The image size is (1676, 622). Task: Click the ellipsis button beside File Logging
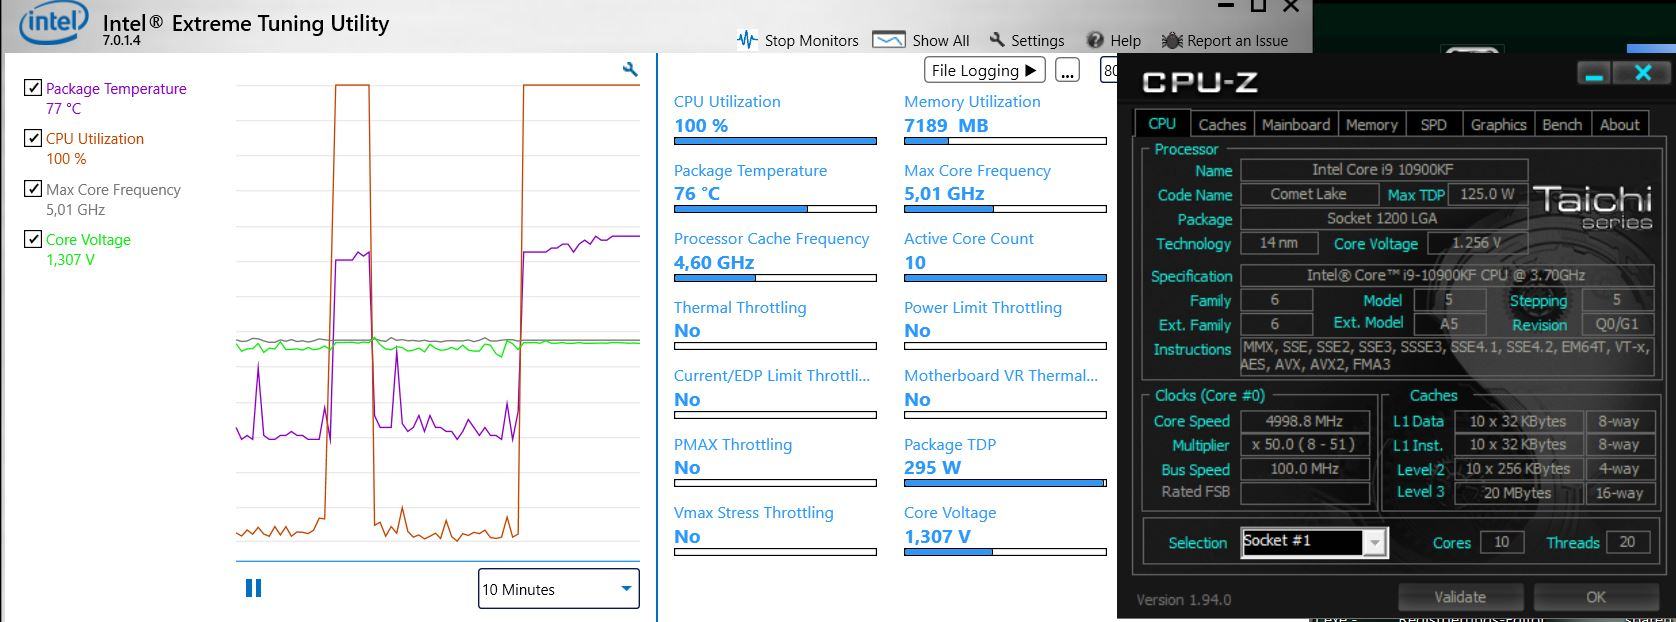coord(1067,71)
